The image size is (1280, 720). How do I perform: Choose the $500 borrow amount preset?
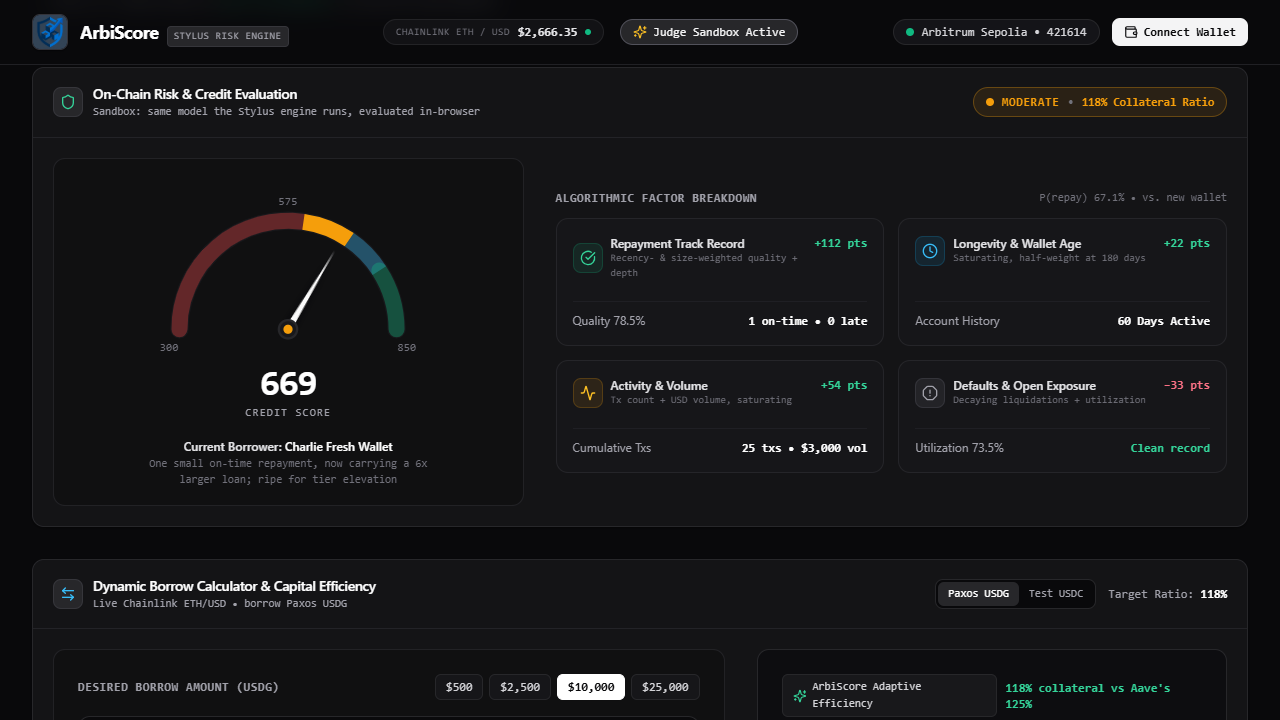coord(459,687)
